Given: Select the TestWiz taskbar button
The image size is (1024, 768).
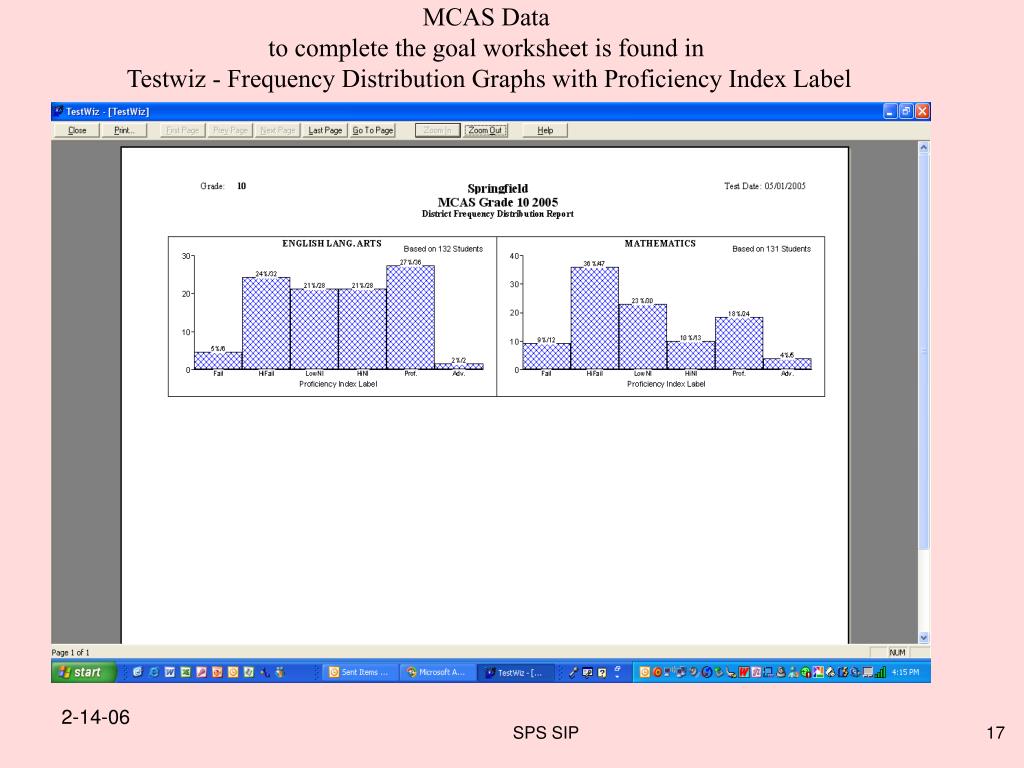Looking at the screenshot, I should point(516,672).
